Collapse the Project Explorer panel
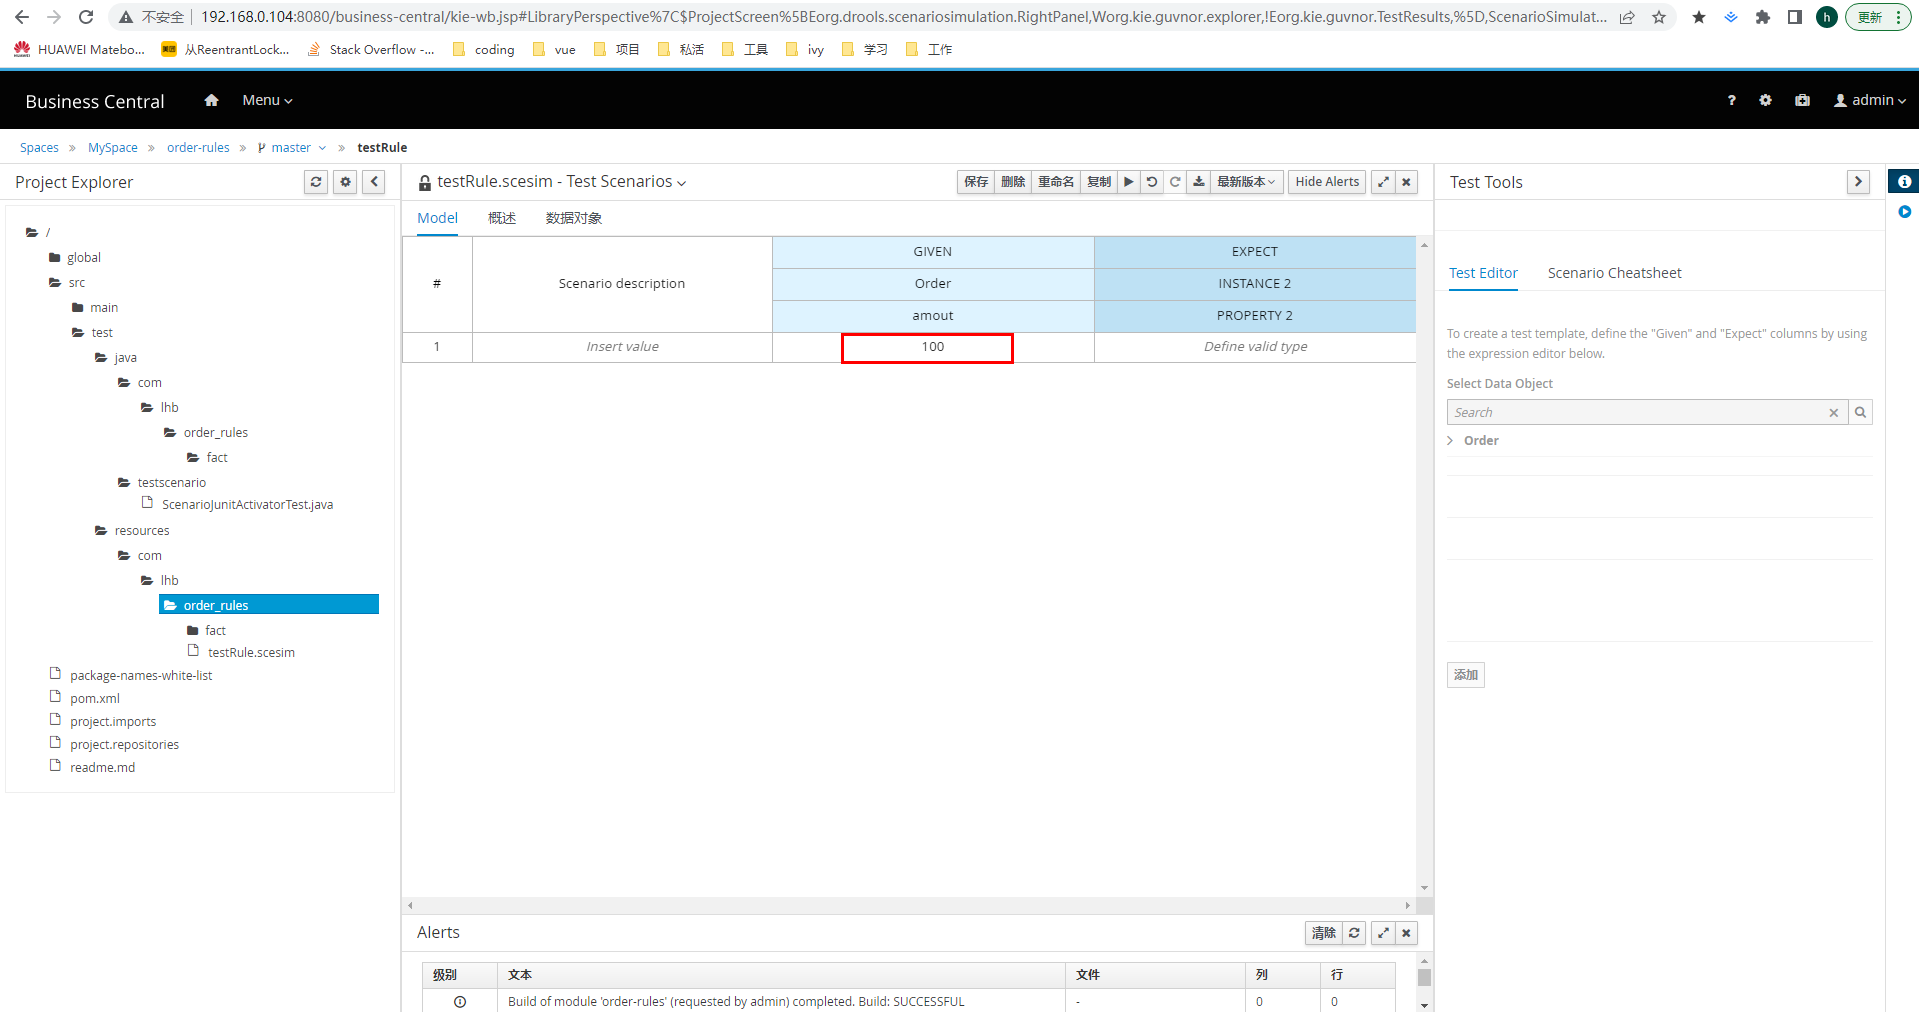 374,182
